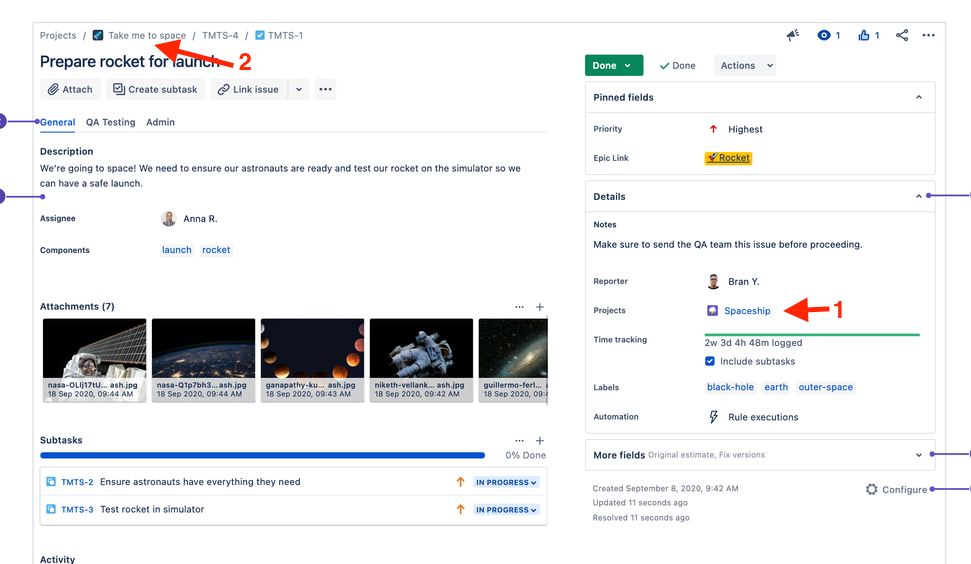This screenshot has width=971, height=564.
Task: Click the feedback megaphone icon
Action: point(793,35)
